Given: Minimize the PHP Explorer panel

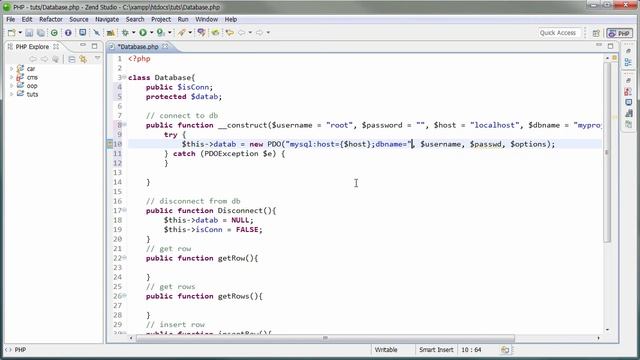Looking at the screenshot, I should pos(83,45).
